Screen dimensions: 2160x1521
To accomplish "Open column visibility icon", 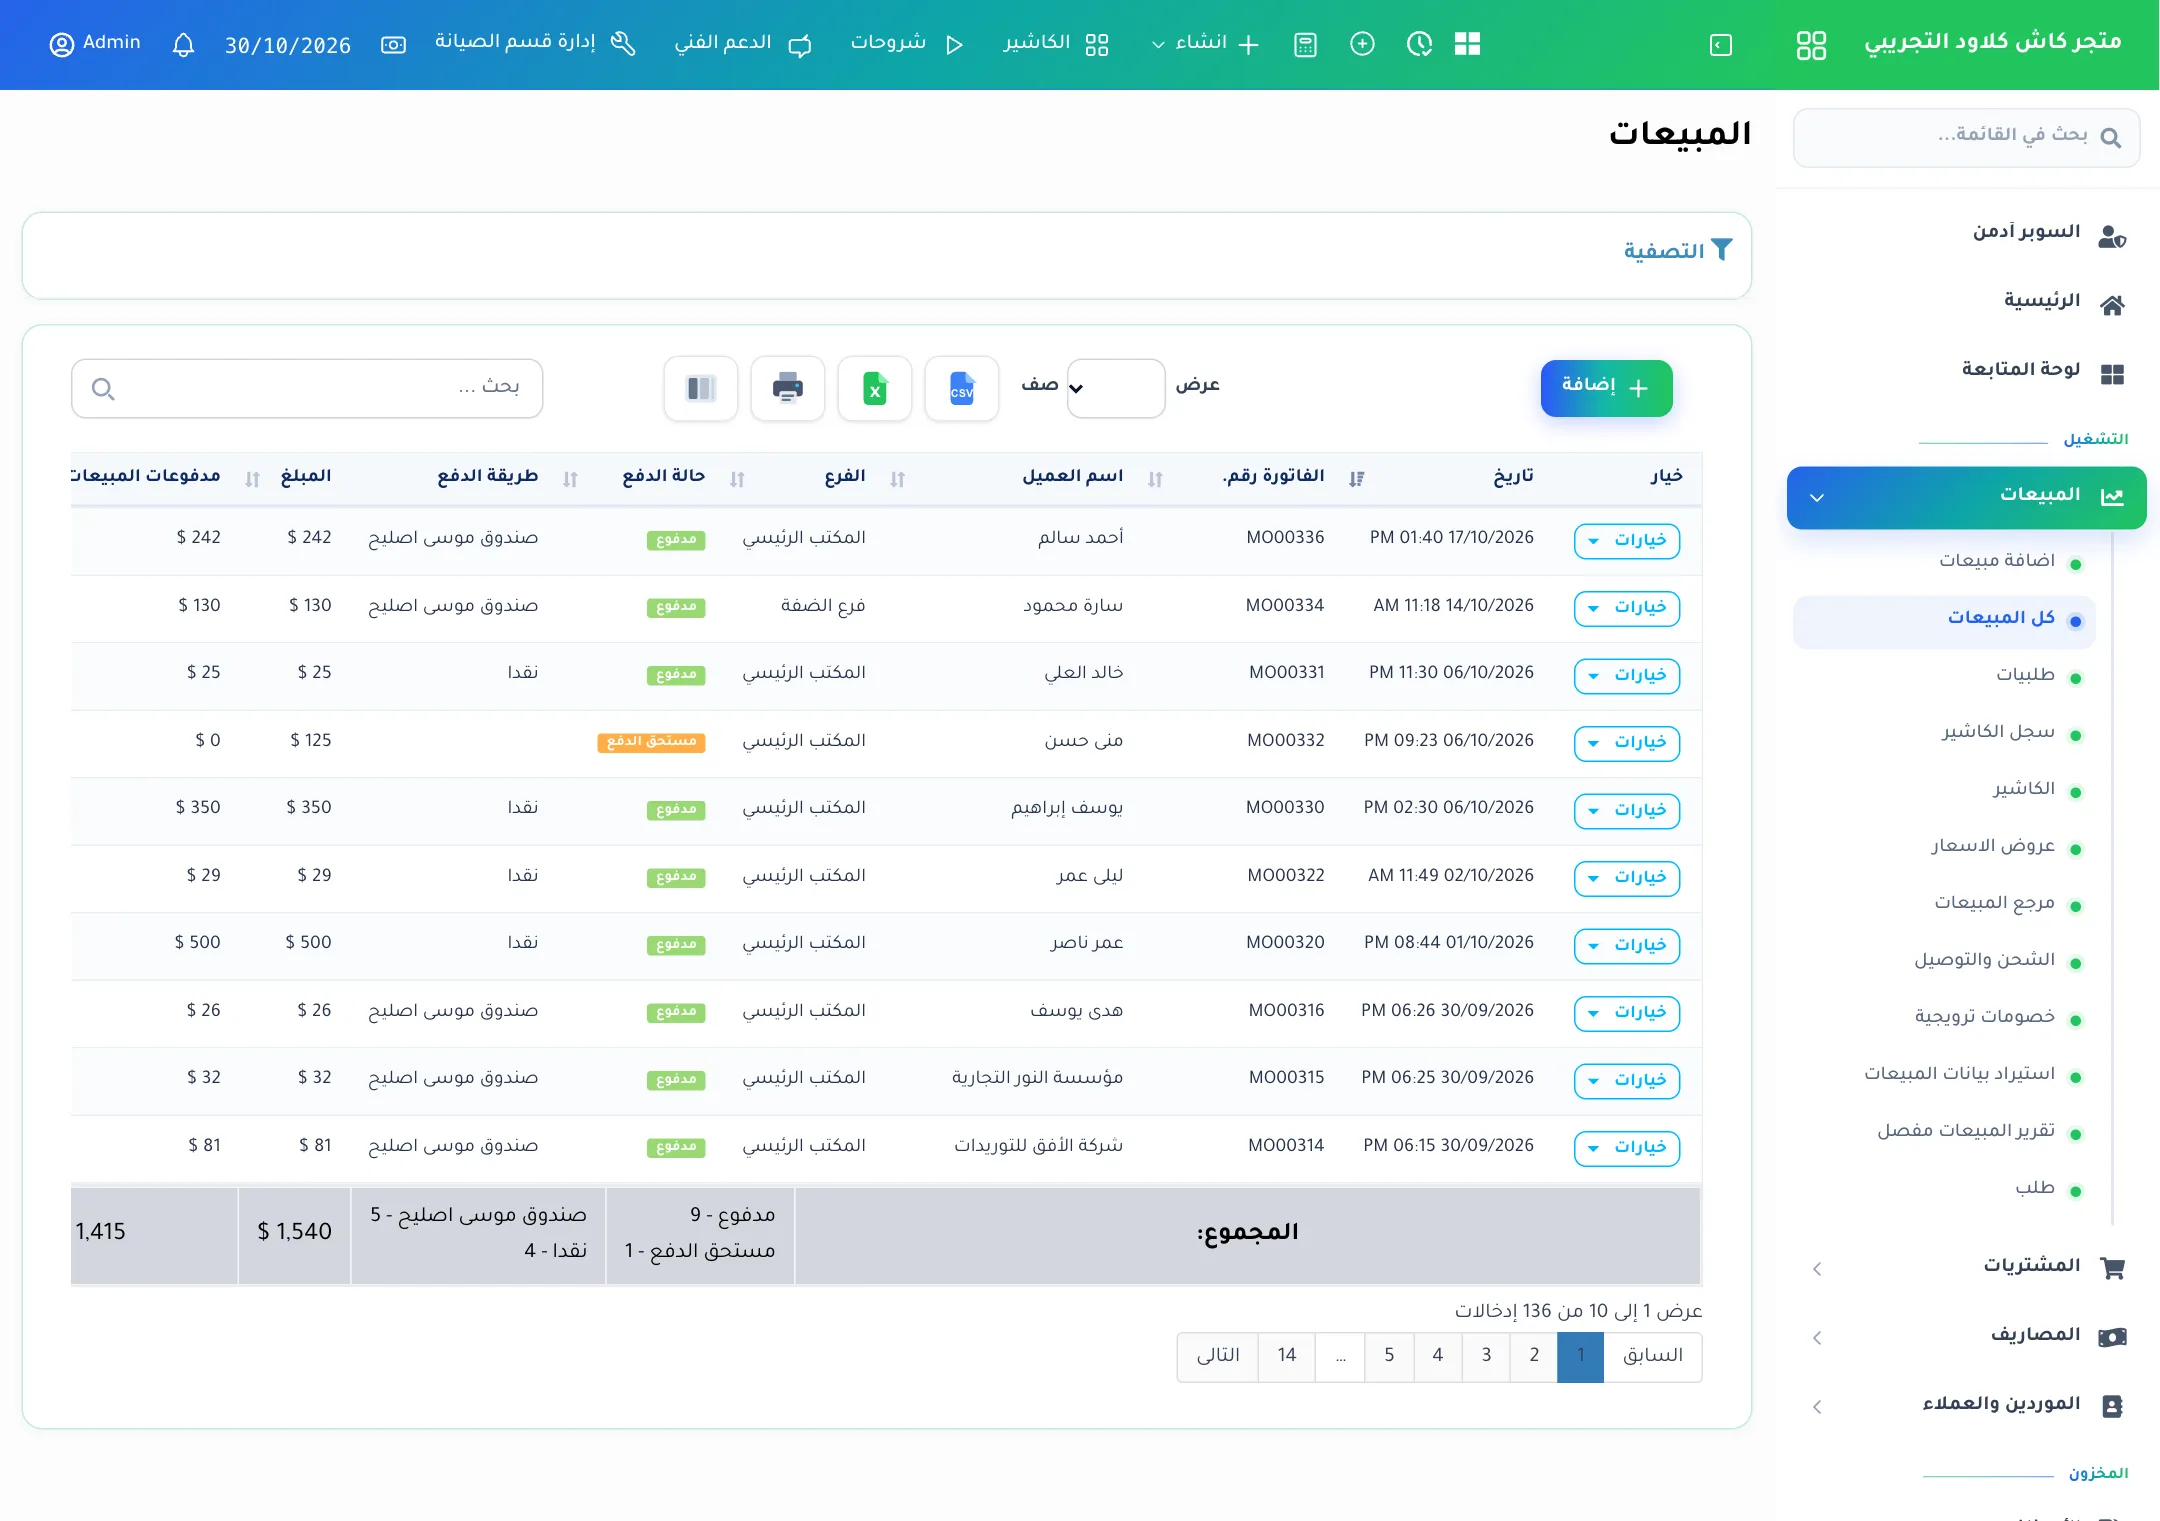I will [x=700, y=388].
